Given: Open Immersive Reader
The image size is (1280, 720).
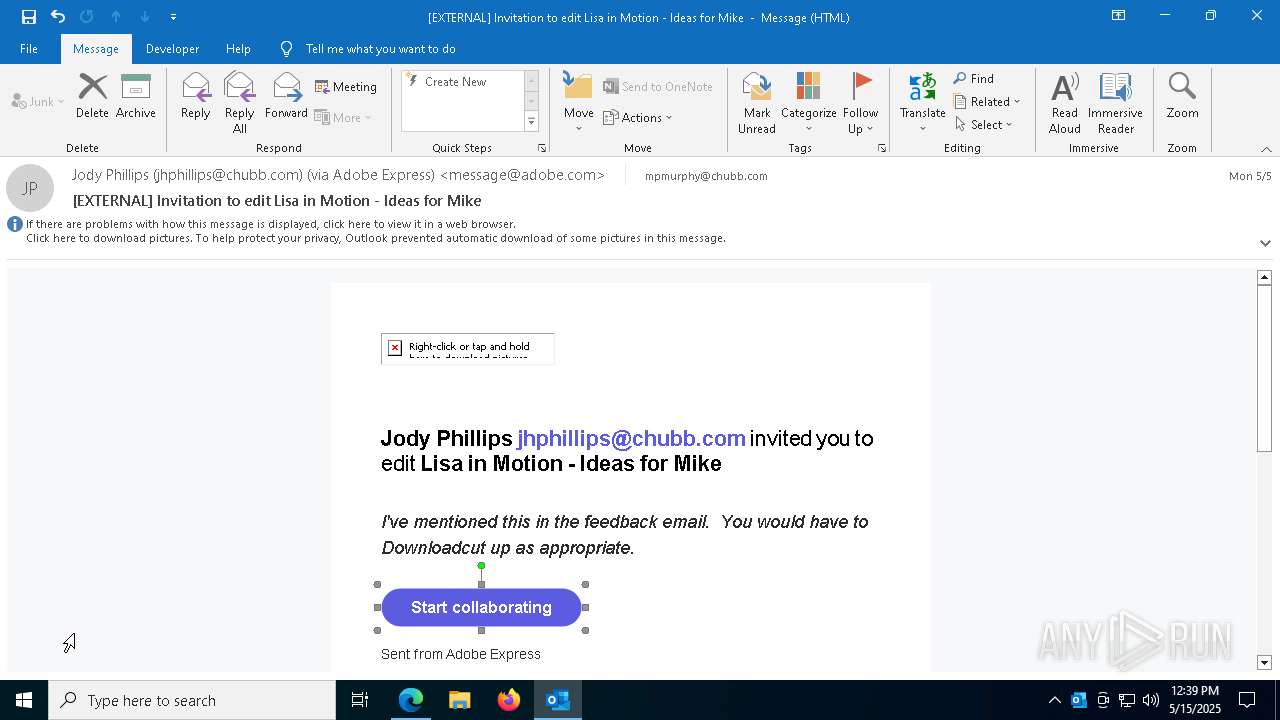Looking at the screenshot, I should [1115, 103].
